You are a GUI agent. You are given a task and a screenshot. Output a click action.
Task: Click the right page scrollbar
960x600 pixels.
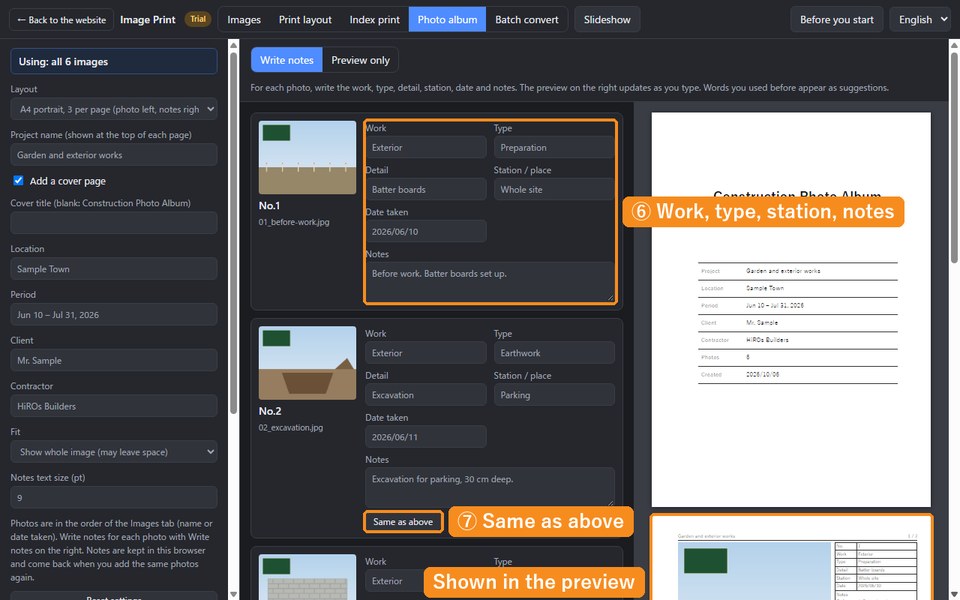pos(954,157)
